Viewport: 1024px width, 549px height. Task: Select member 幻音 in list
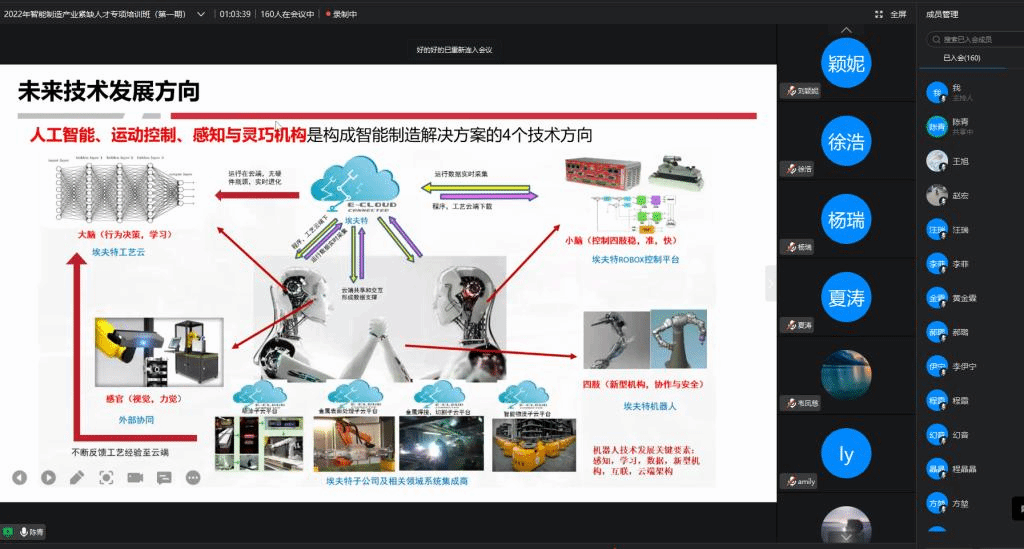pos(972,435)
